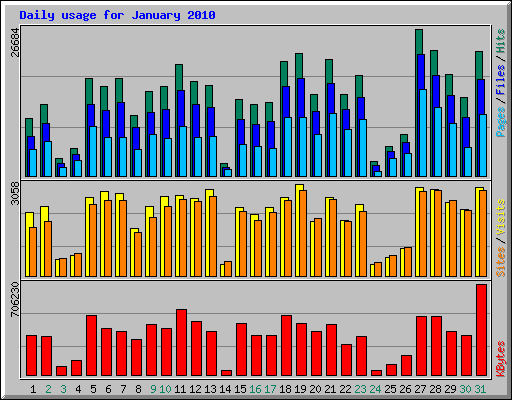Click the tallest hits bar for day 27

(x=419, y=42)
